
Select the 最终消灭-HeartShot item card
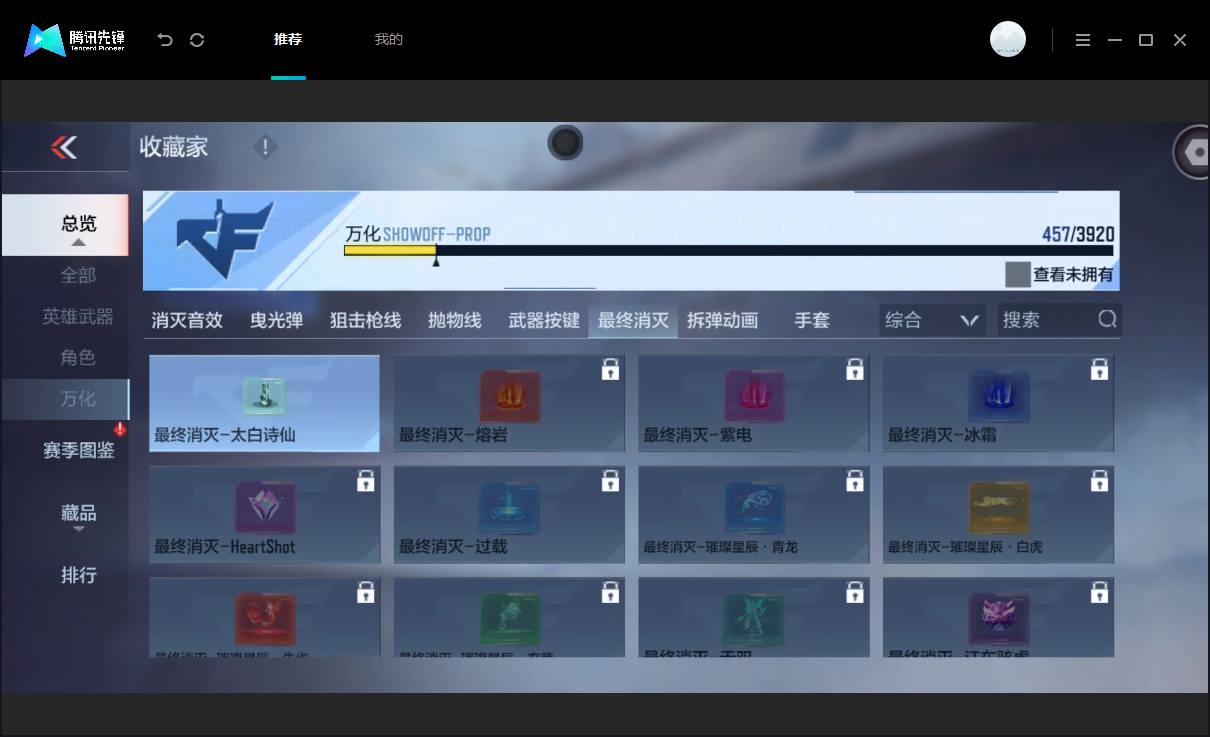(x=264, y=515)
